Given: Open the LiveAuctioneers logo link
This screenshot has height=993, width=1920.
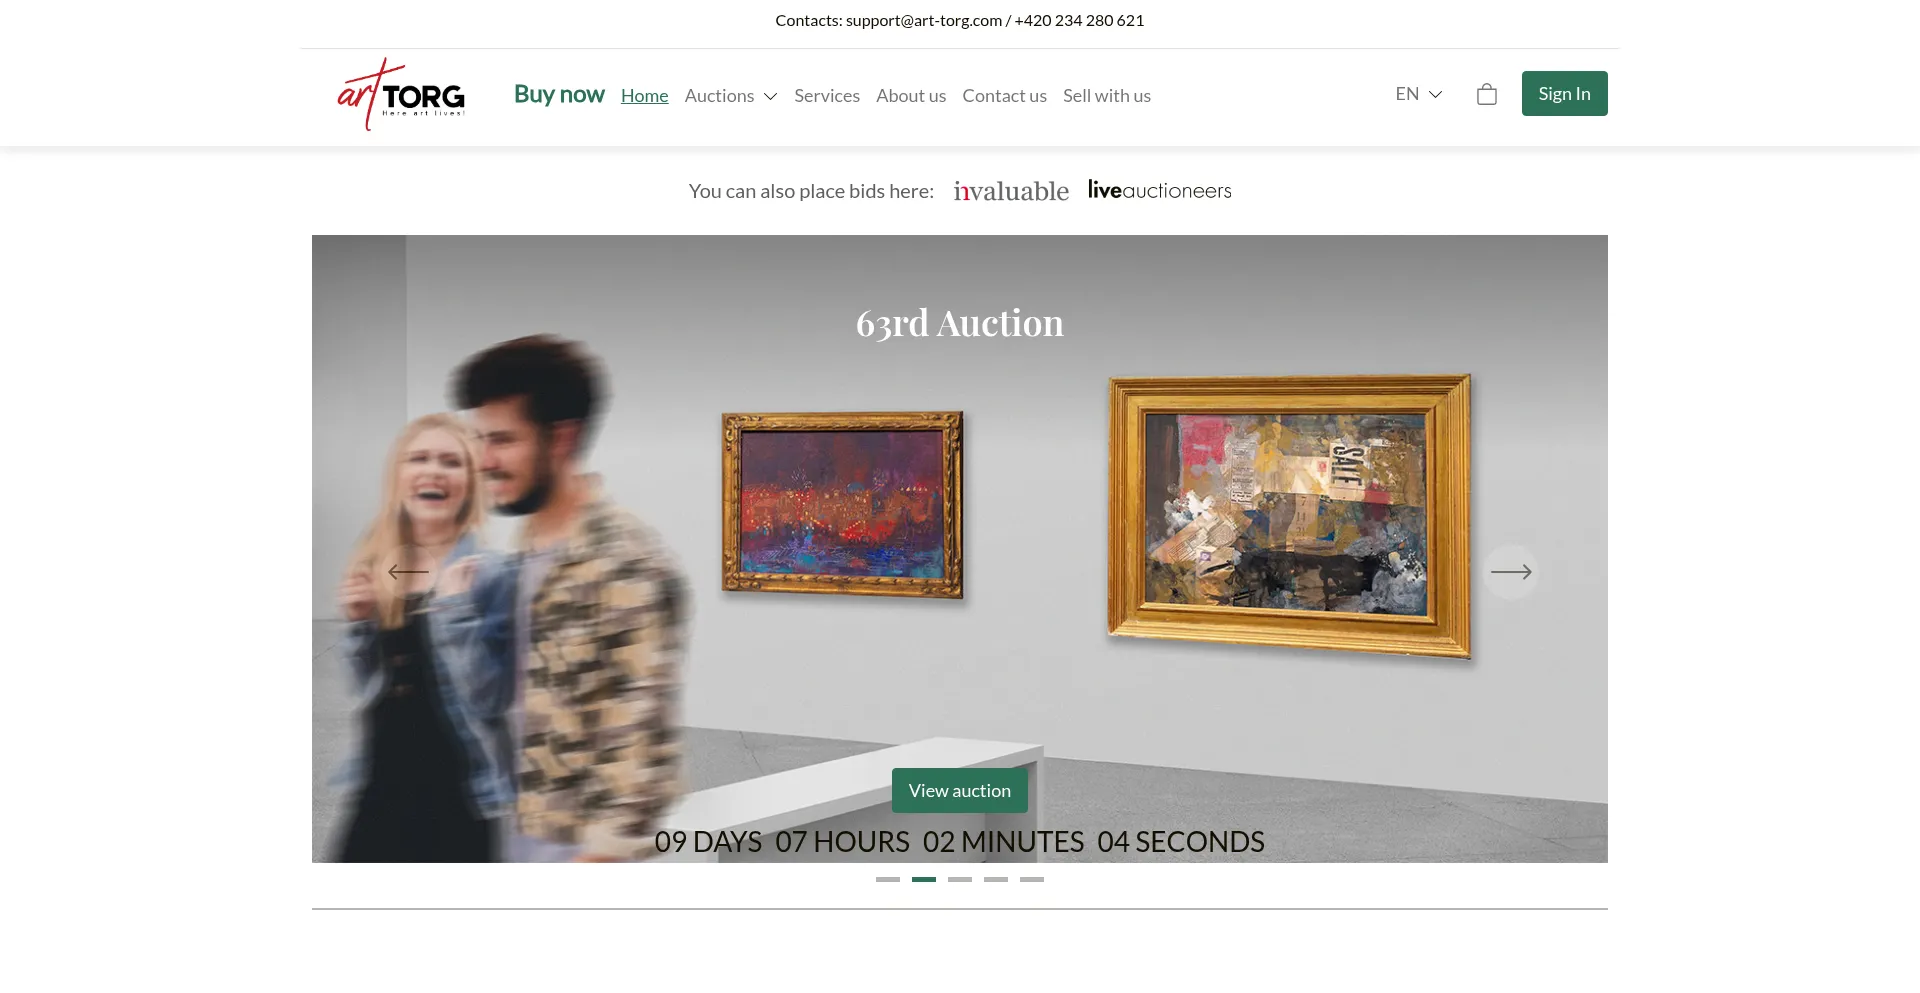Looking at the screenshot, I should pyautogui.click(x=1160, y=190).
